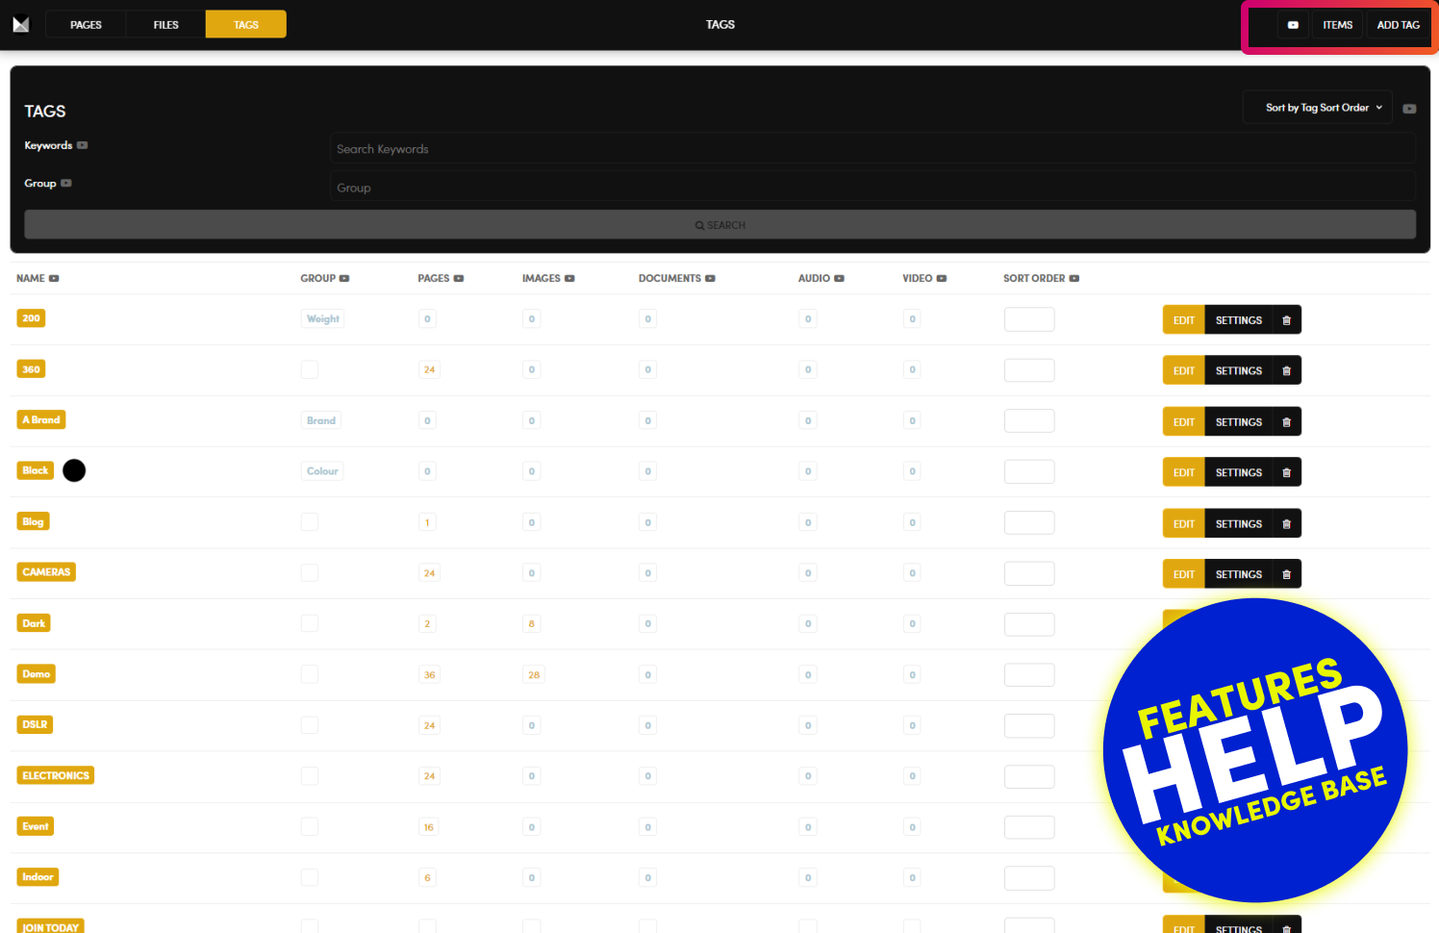This screenshot has height=933, width=1439.
Task: Open video help icon beside NAME header
Action: [x=54, y=279]
